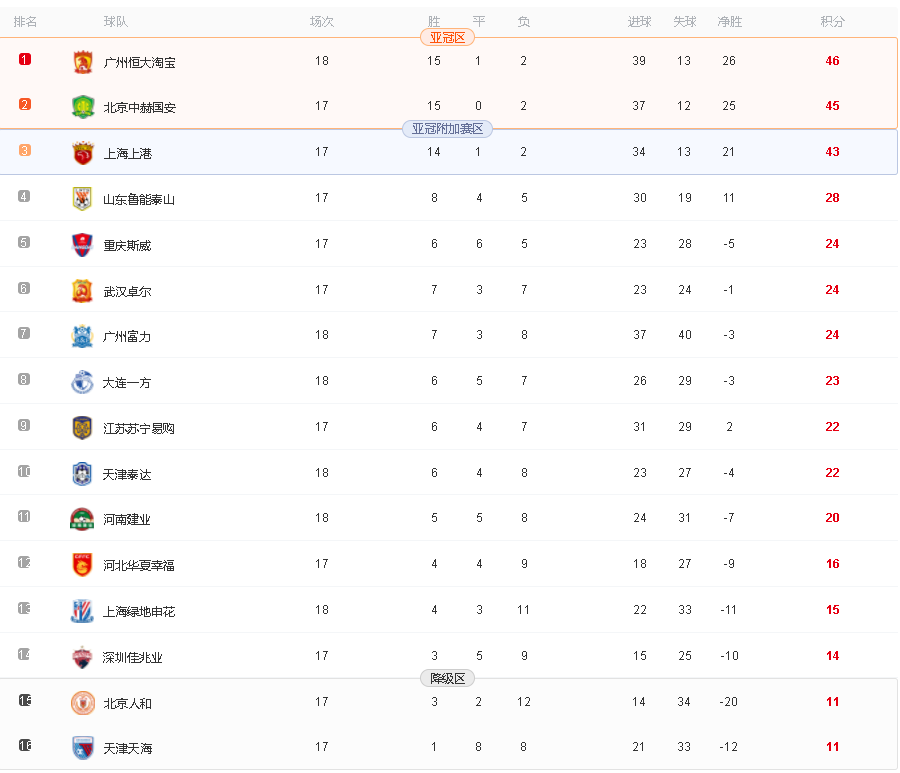Image resolution: width=900 pixels, height=773 pixels.
Task: Click the 山东鲁能泰山 team crest
Action: click(82, 199)
